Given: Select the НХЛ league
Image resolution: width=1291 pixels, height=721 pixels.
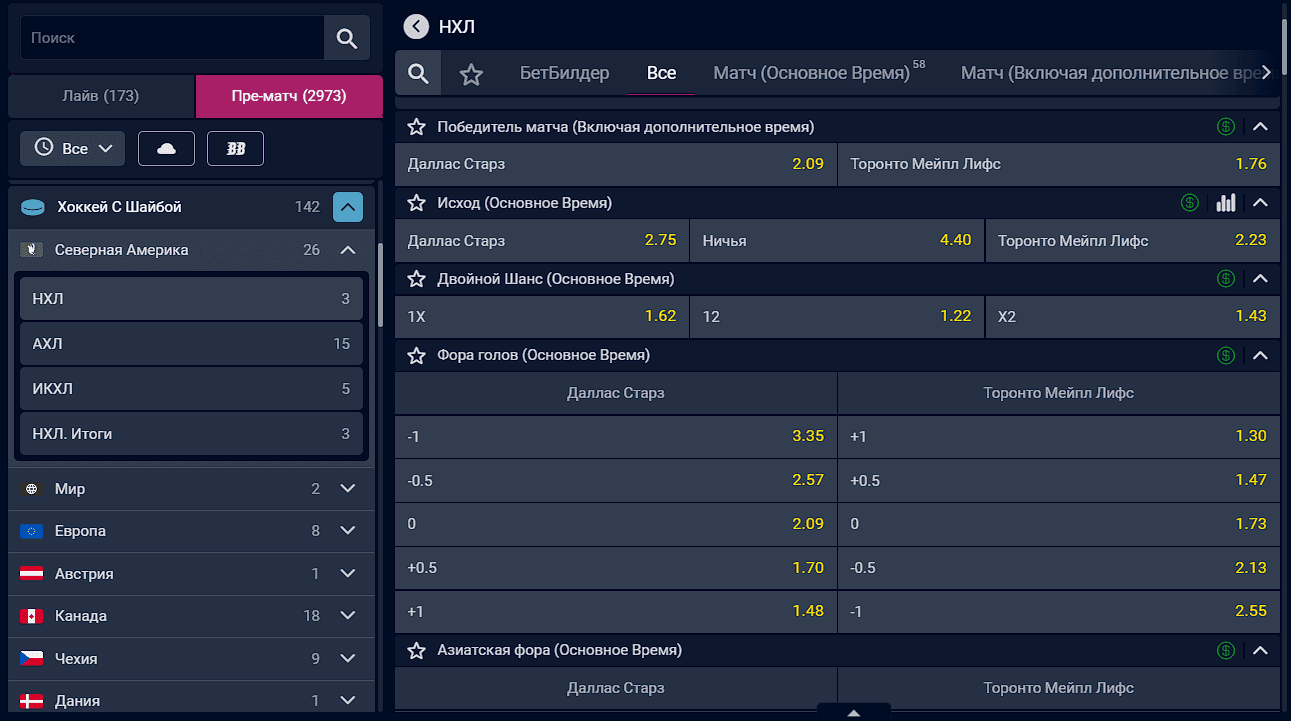Looking at the screenshot, I should (x=191, y=299).
